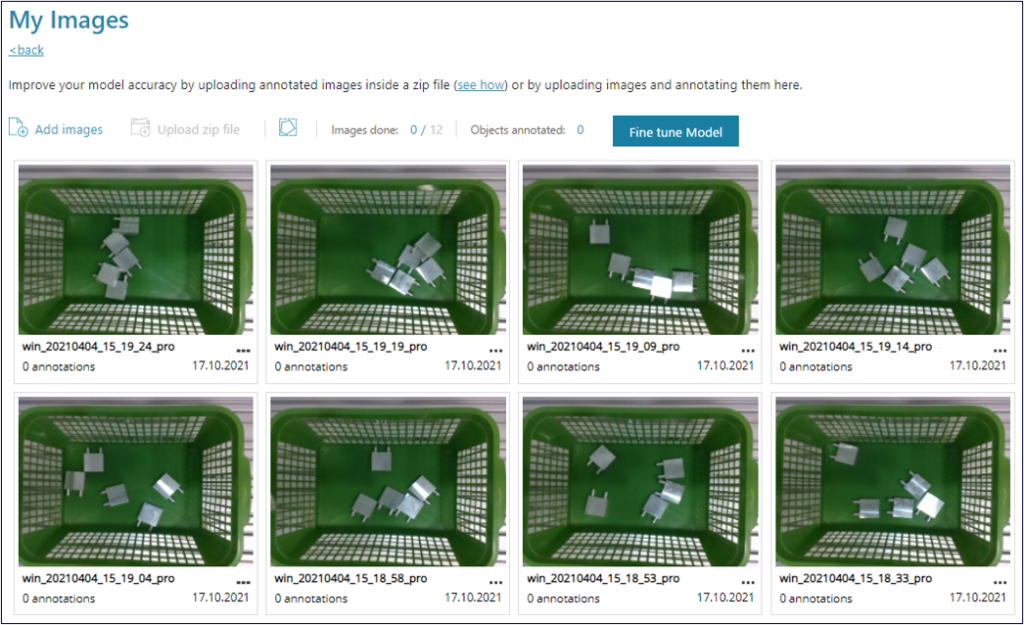Click the Upload zip file label

[199, 130]
